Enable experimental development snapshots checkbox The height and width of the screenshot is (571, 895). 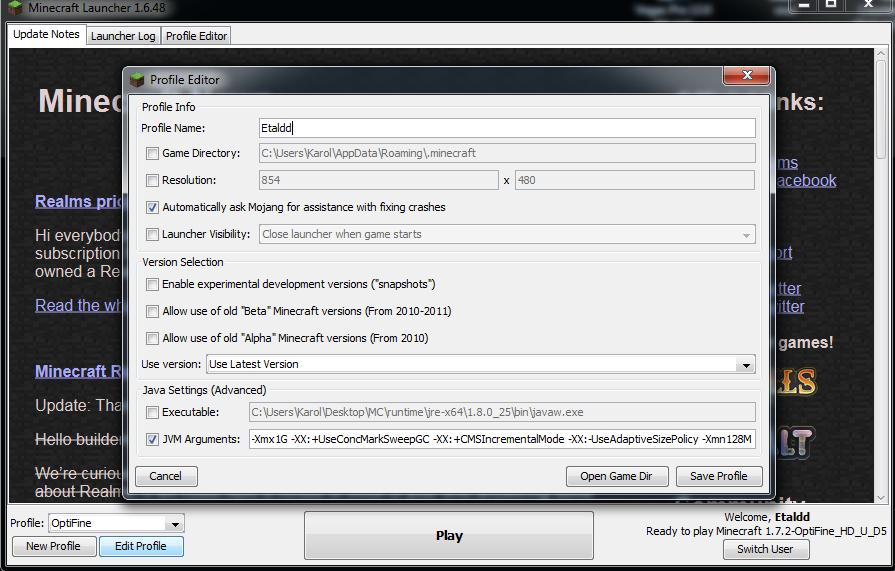pyautogui.click(x=152, y=284)
